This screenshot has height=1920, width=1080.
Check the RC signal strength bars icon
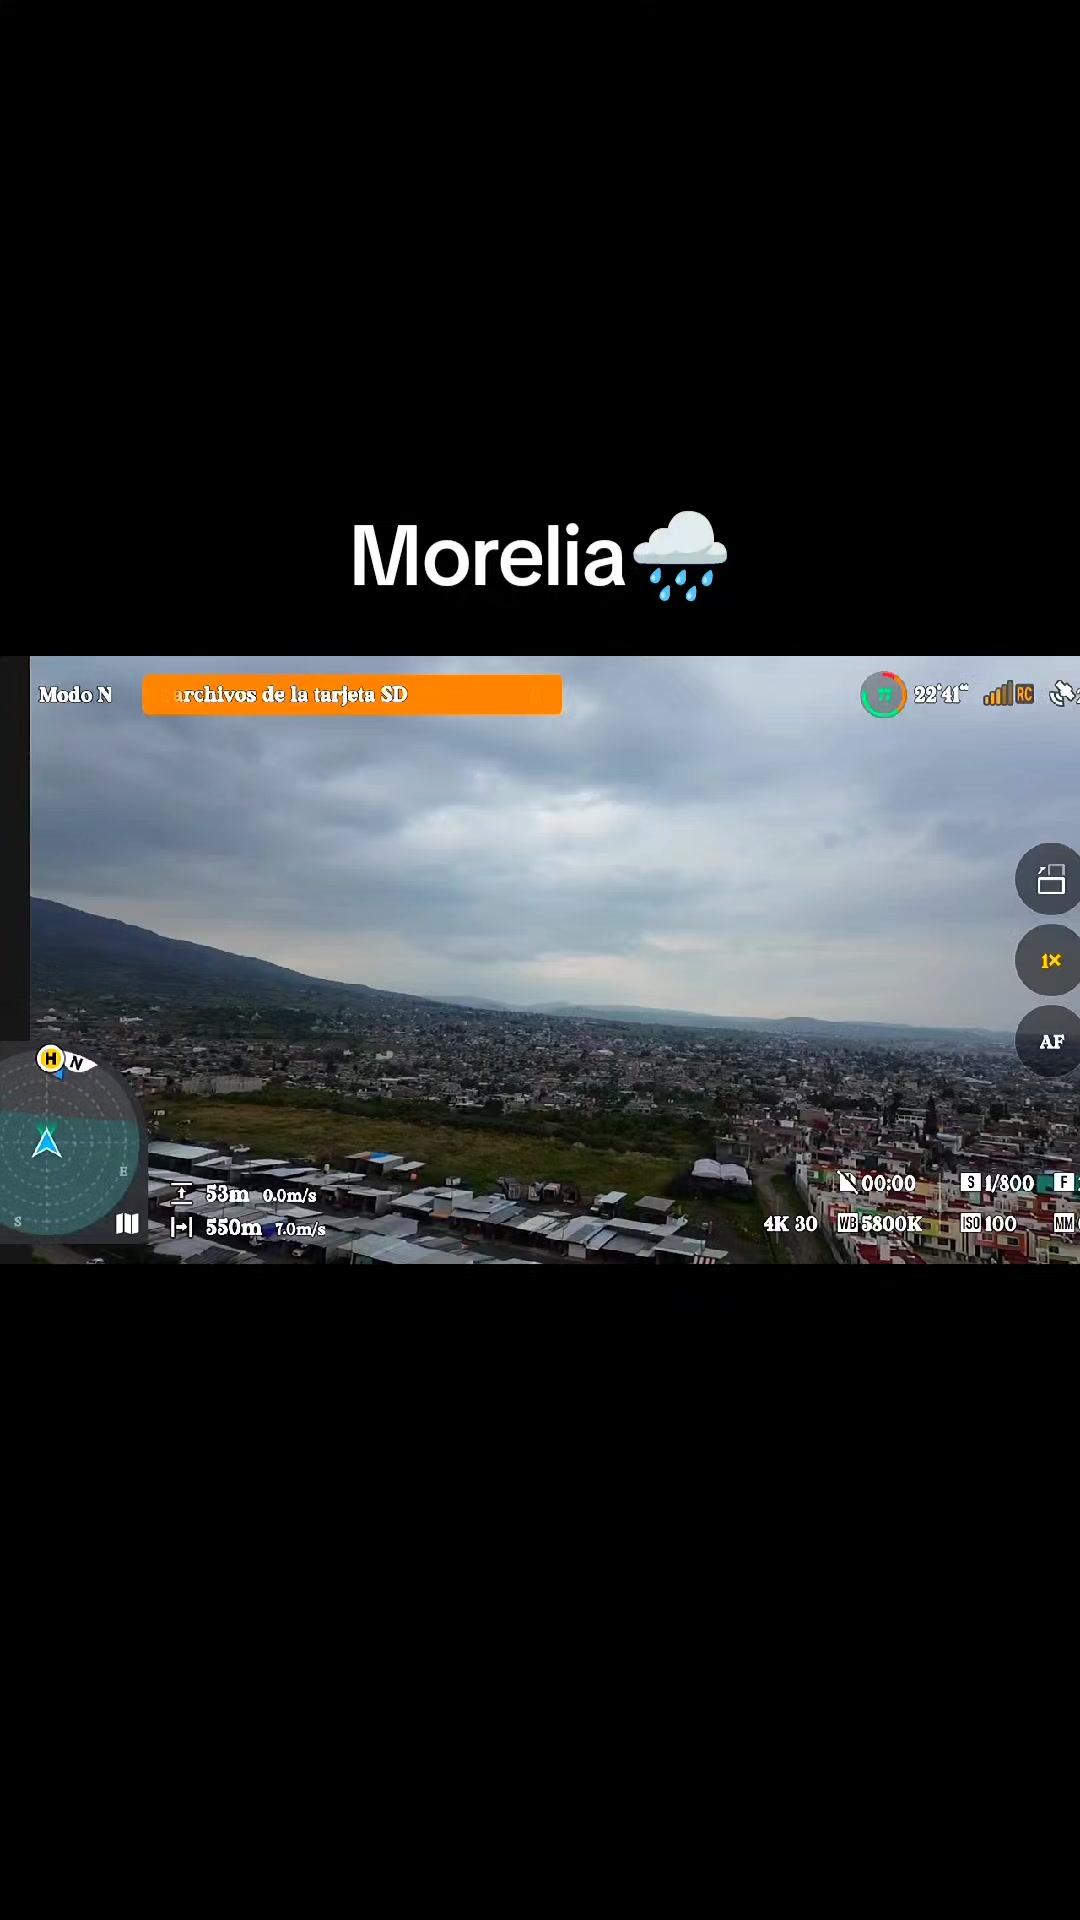[1008, 694]
